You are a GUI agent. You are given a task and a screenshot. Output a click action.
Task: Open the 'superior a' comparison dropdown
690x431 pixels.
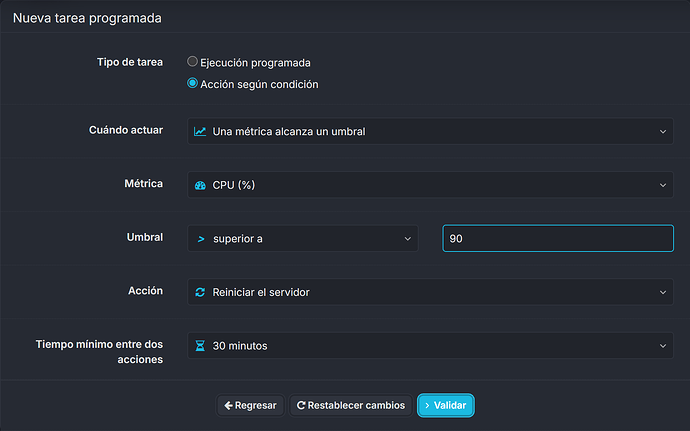point(303,239)
